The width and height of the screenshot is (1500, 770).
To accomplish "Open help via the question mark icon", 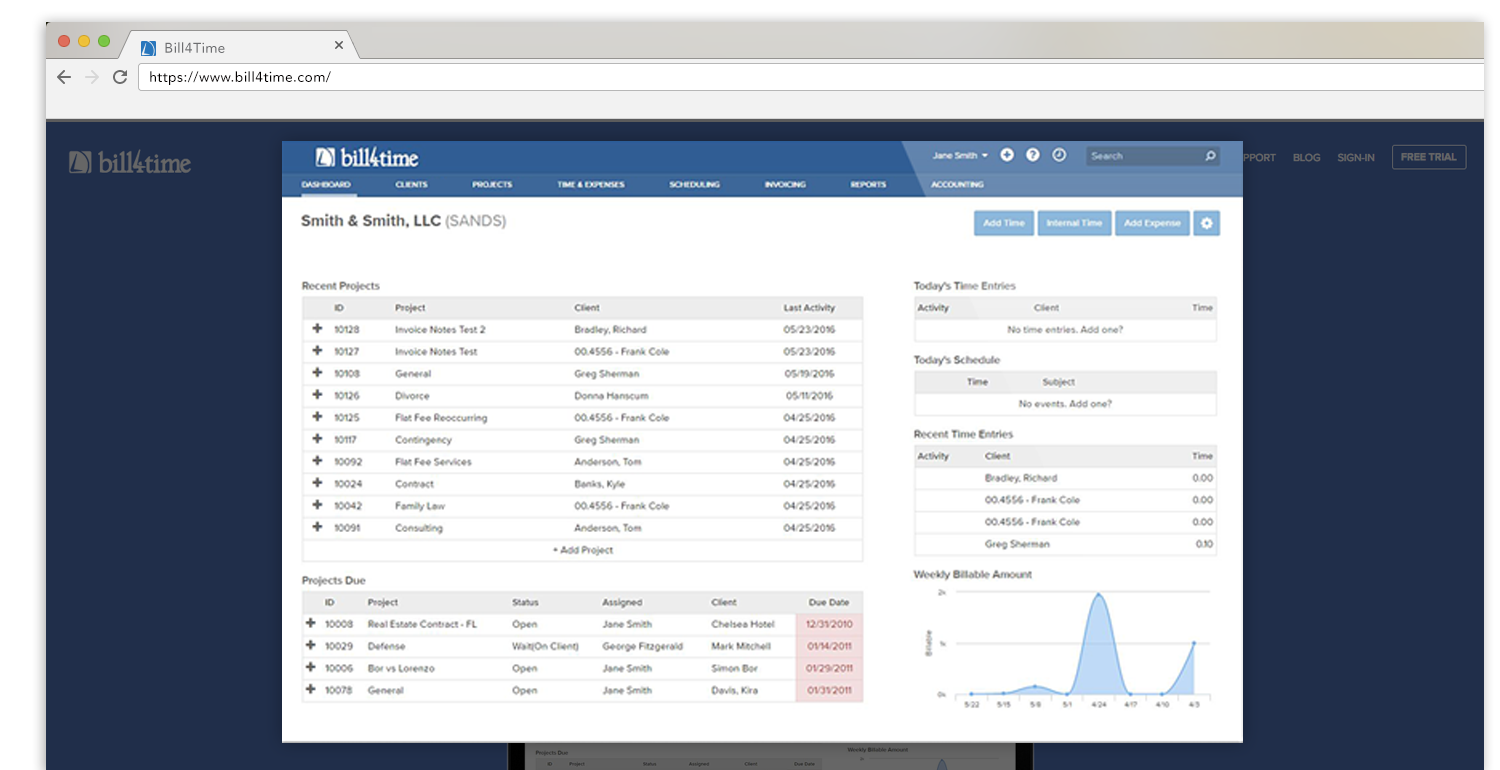I will pyautogui.click(x=1033, y=155).
